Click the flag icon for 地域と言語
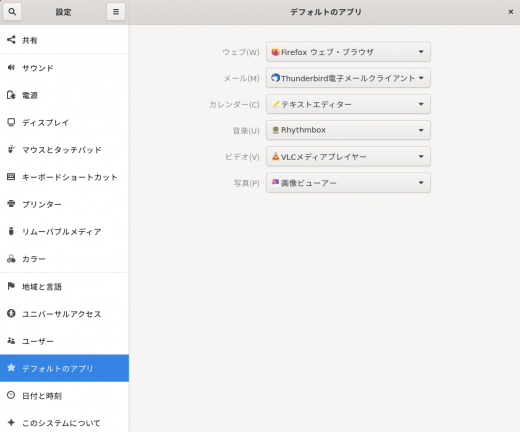The height and width of the screenshot is (432, 520). point(11,286)
